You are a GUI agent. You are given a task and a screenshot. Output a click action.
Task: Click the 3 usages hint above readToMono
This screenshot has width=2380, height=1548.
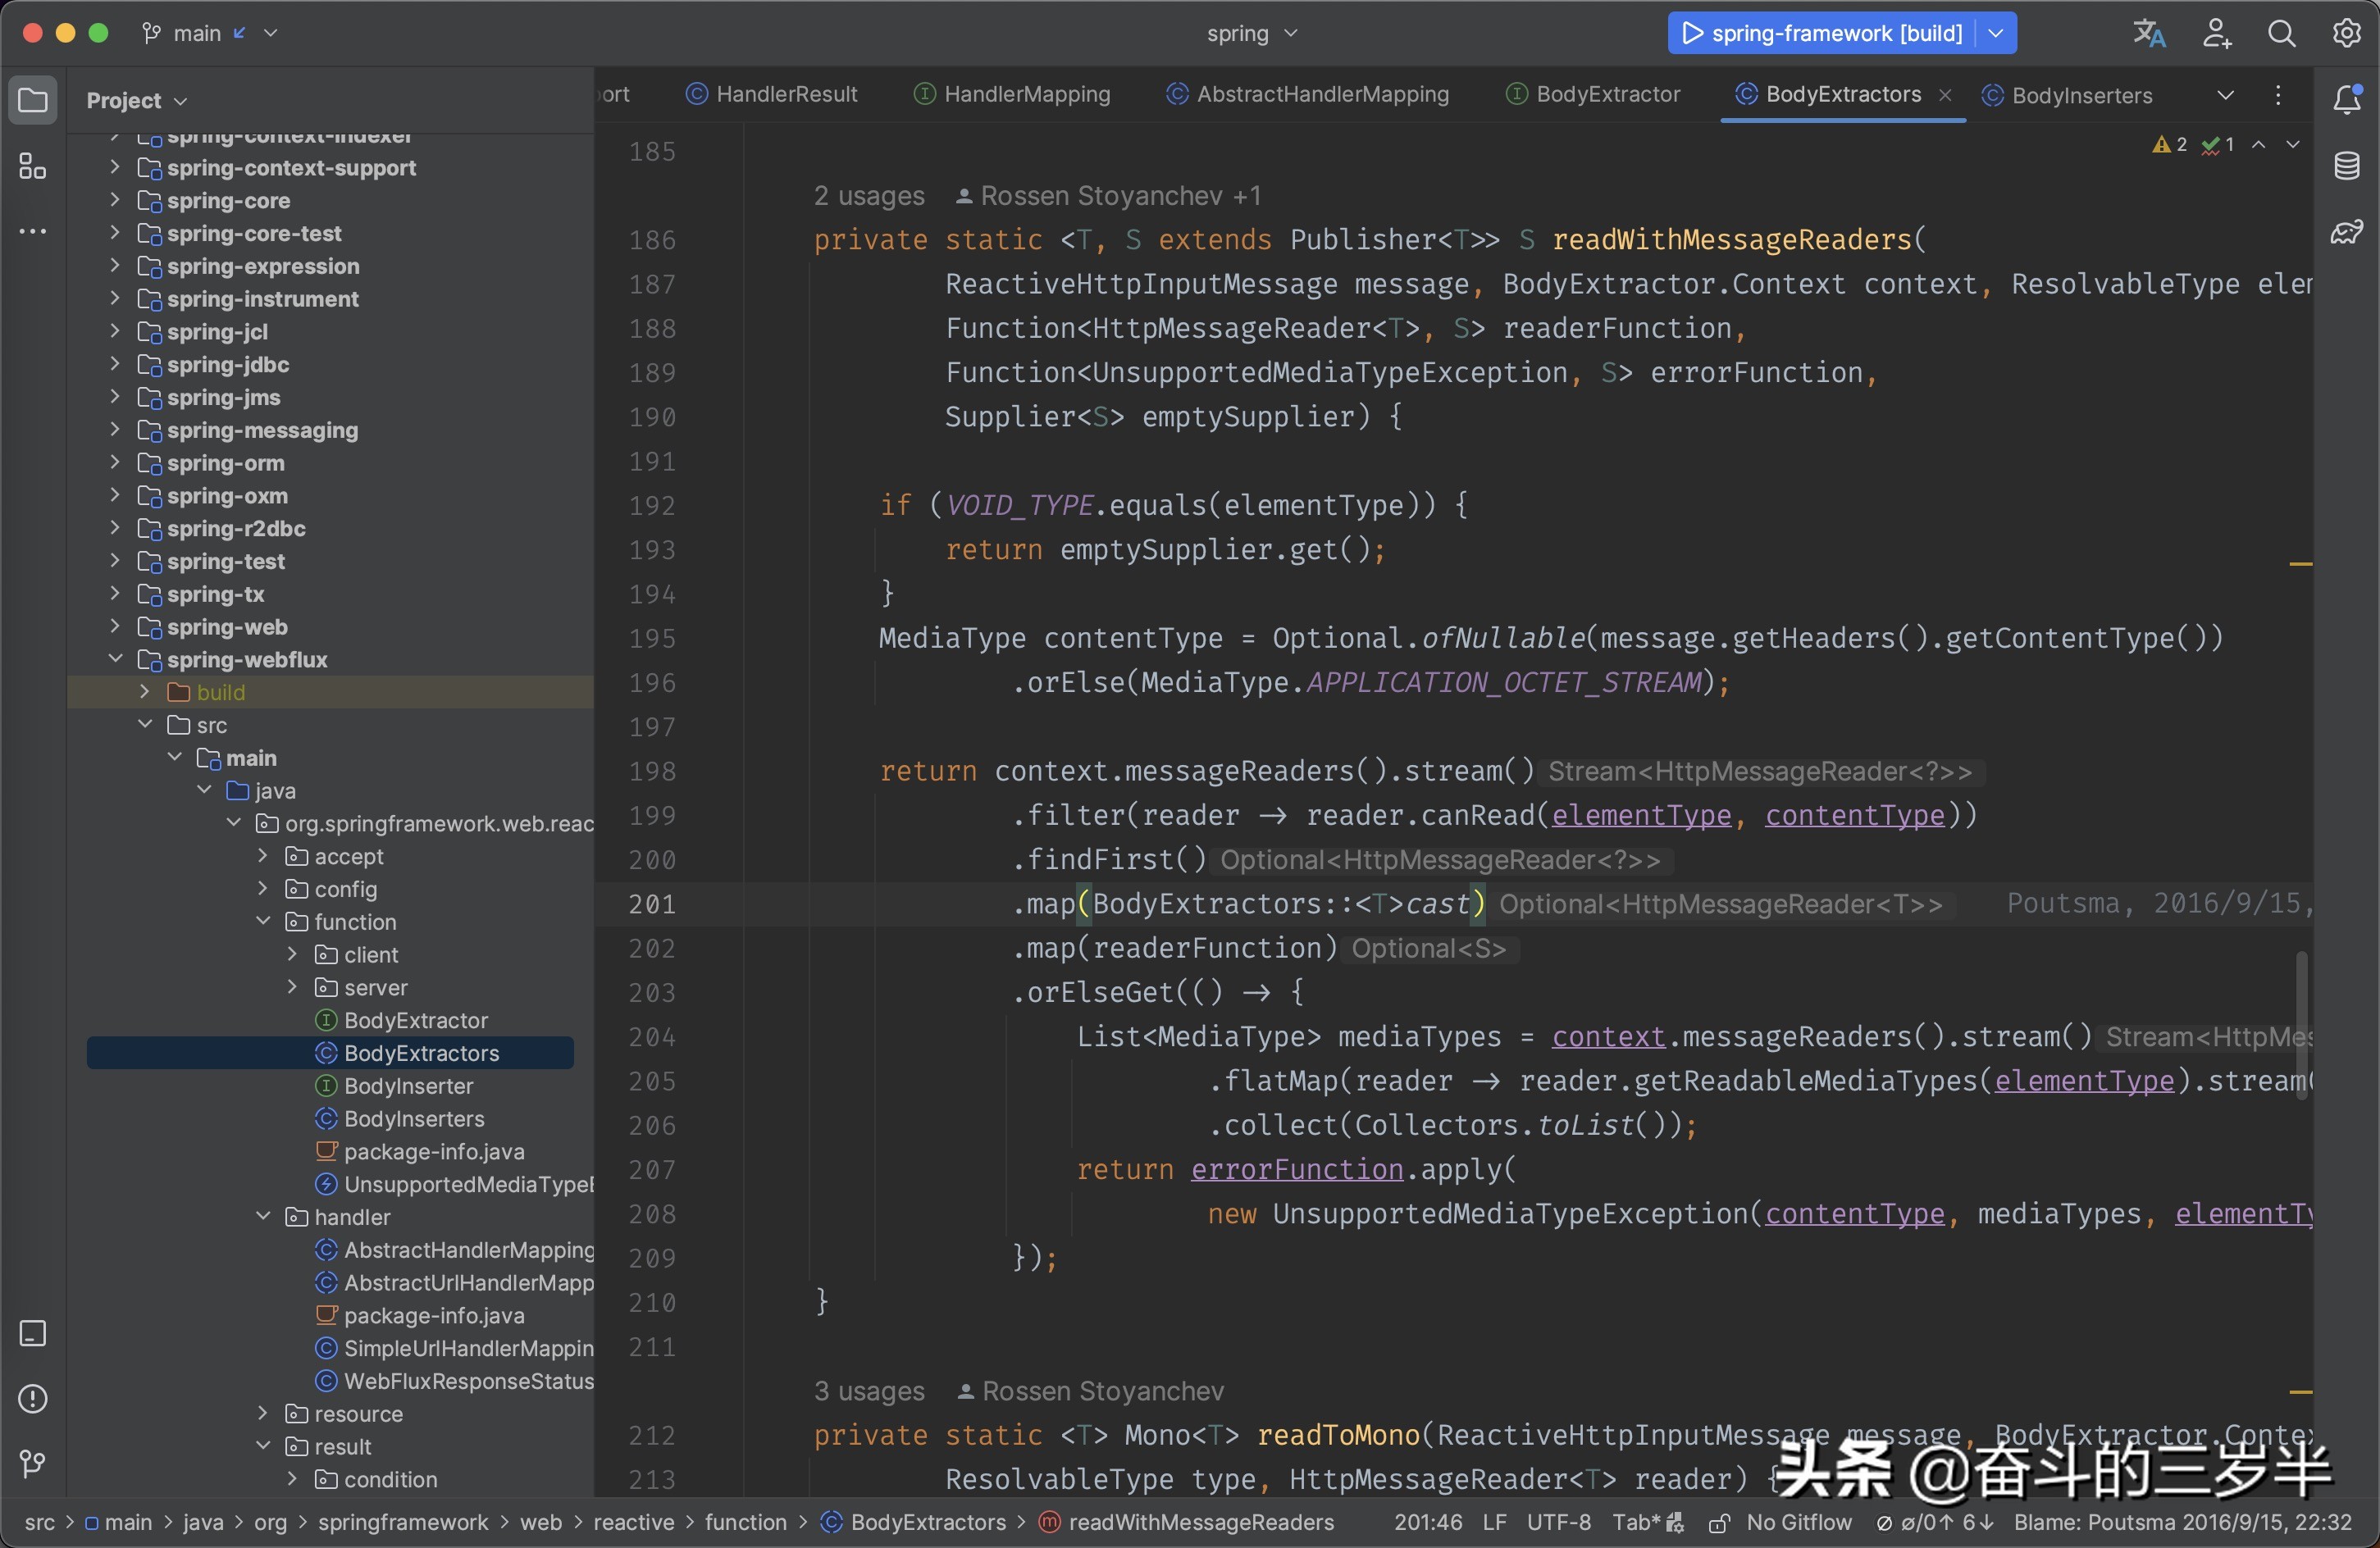(x=869, y=1391)
